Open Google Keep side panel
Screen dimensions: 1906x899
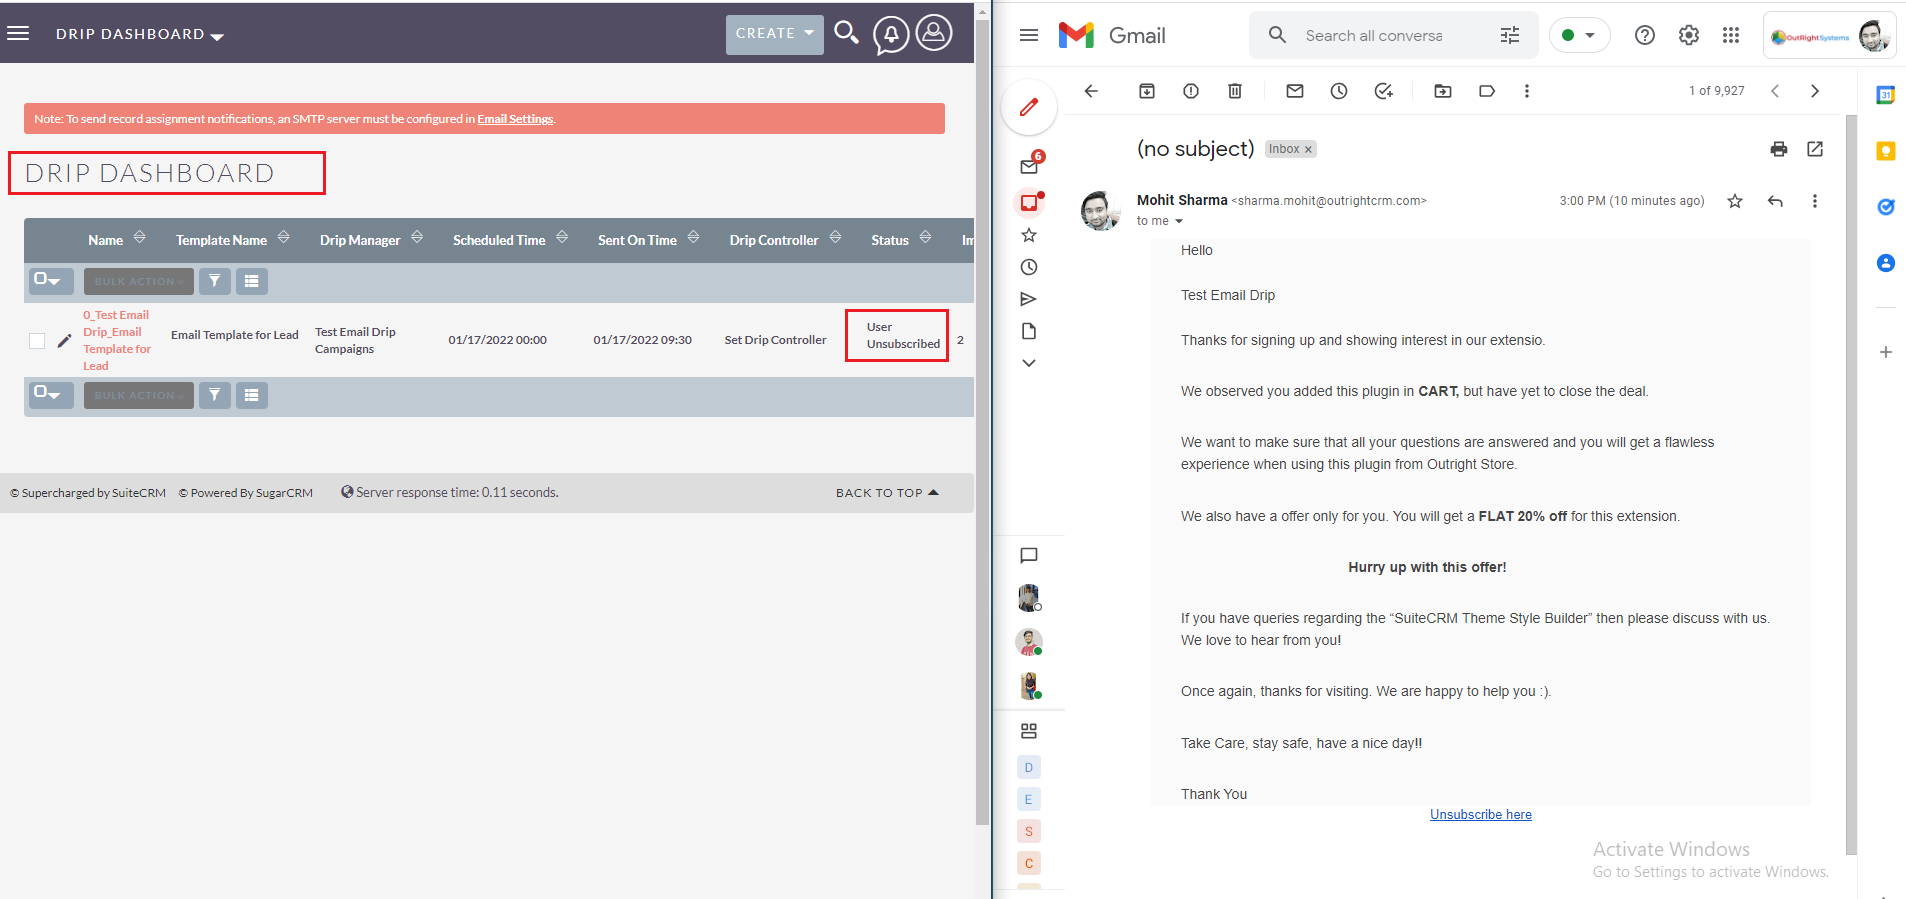click(1886, 151)
